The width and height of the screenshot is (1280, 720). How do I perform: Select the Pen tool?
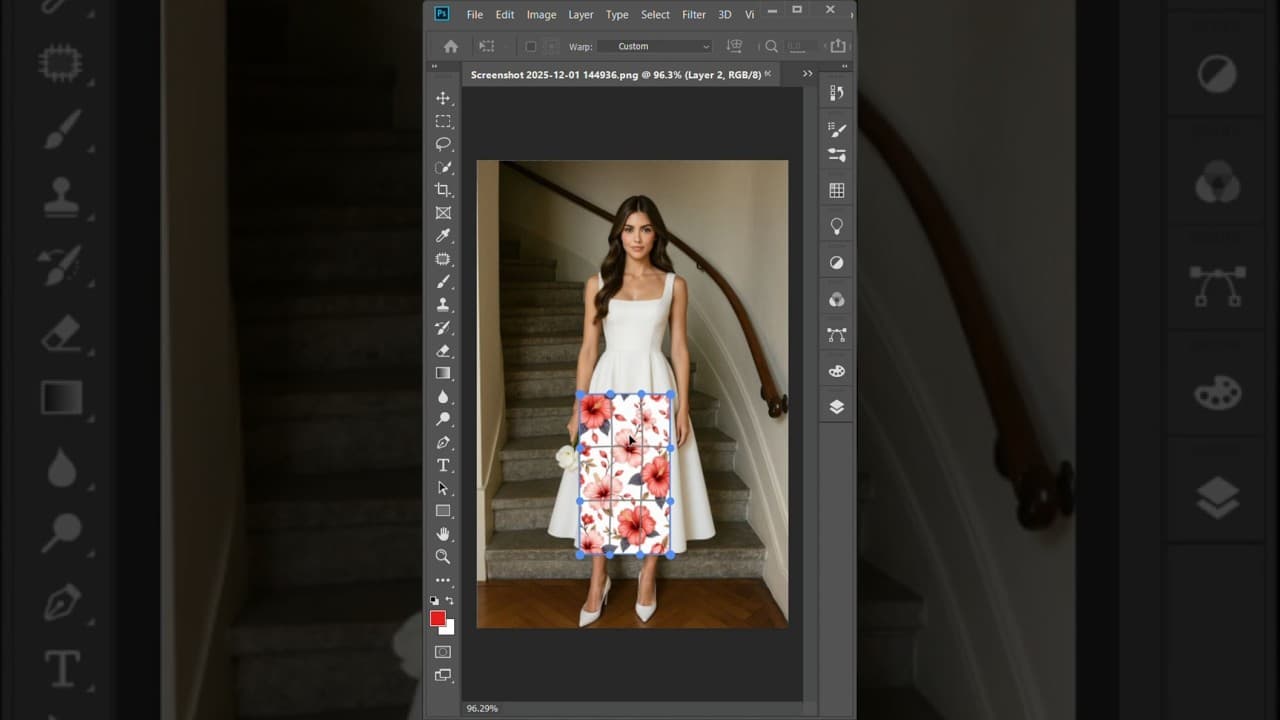point(443,442)
